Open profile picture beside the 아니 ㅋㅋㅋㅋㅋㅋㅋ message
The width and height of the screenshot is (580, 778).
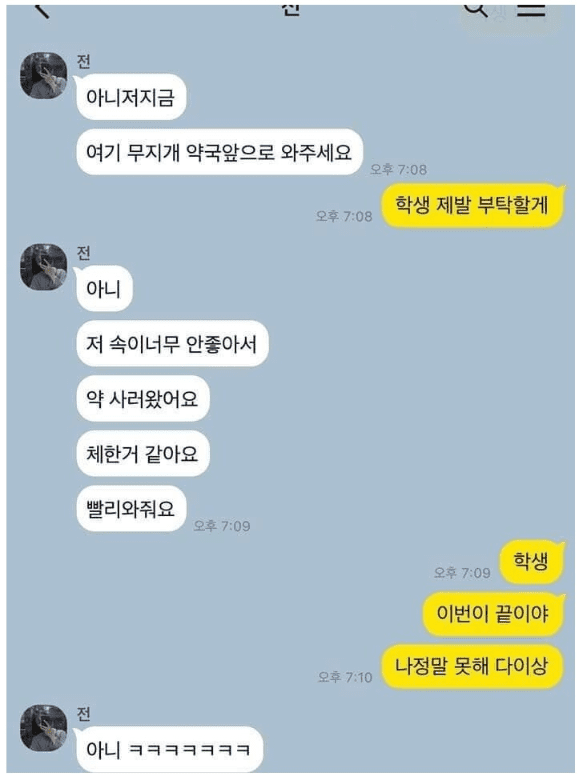pos(43,727)
